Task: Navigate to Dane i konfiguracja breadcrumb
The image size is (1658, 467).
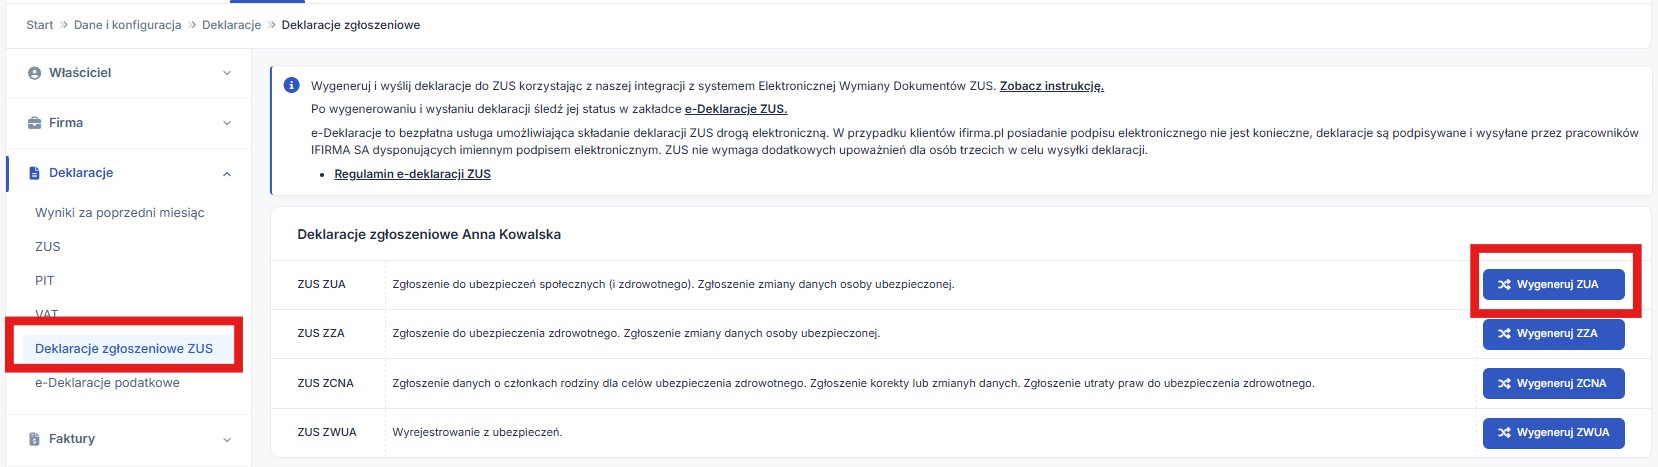Action: click(x=127, y=25)
